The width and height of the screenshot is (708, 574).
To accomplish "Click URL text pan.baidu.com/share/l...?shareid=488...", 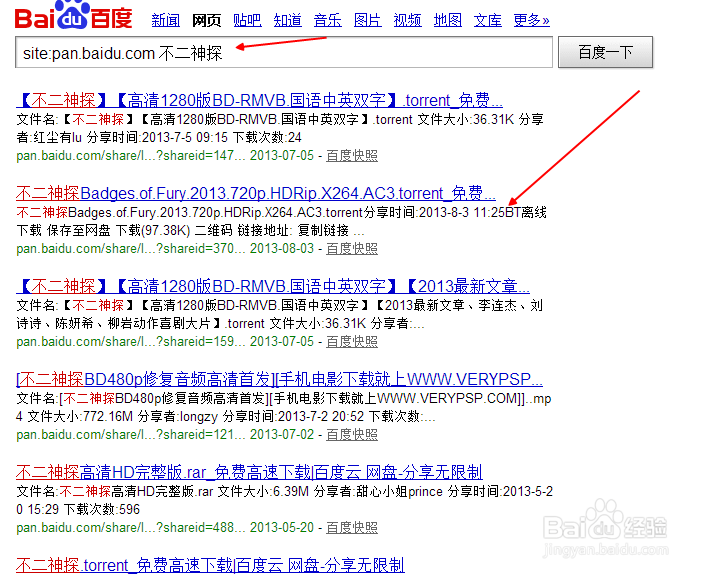I will coord(131,528).
